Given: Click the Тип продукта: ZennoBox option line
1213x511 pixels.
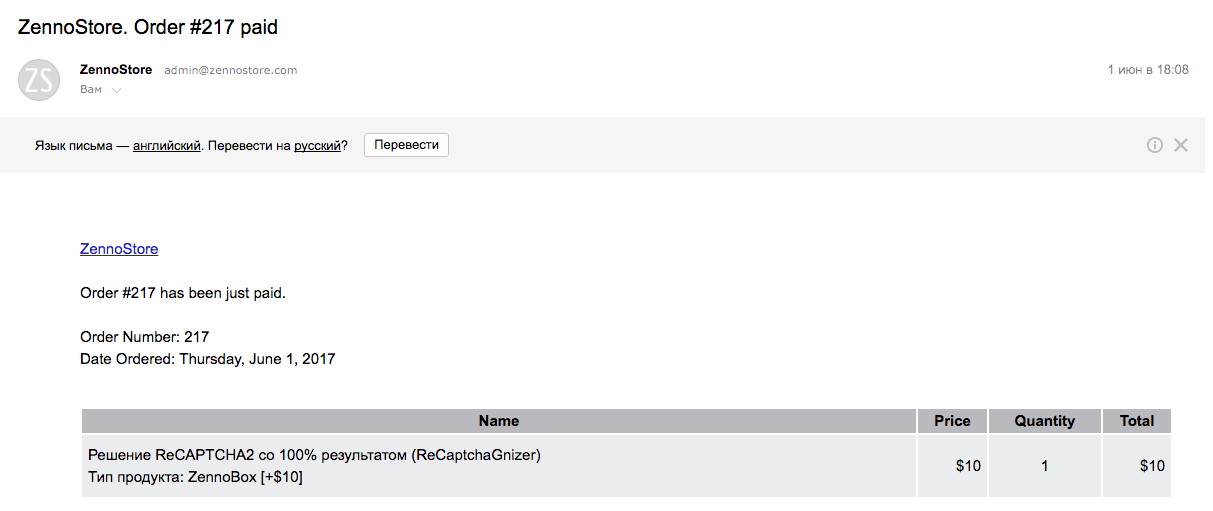Looking at the screenshot, I should coord(195,478).
